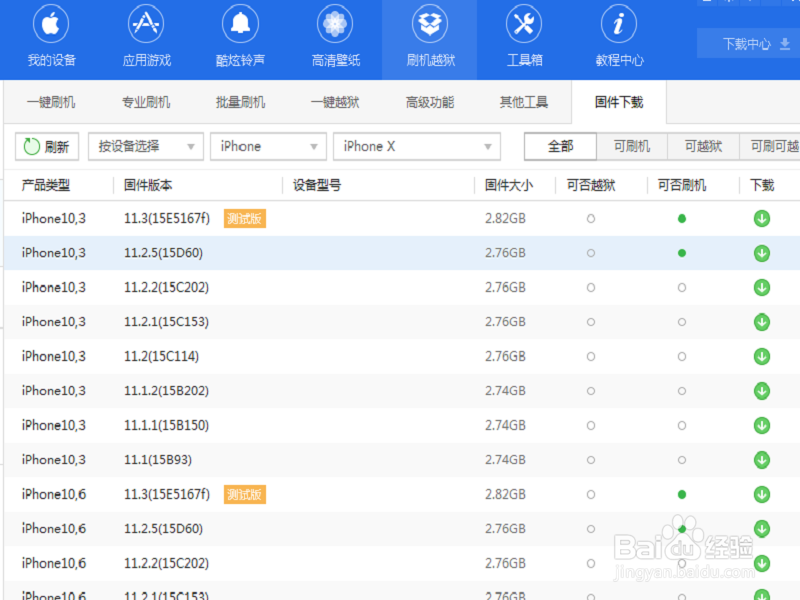
Task: Select row iPhone10,3 version 11.2.5(15D60)
Action: (x=402, y=253)
